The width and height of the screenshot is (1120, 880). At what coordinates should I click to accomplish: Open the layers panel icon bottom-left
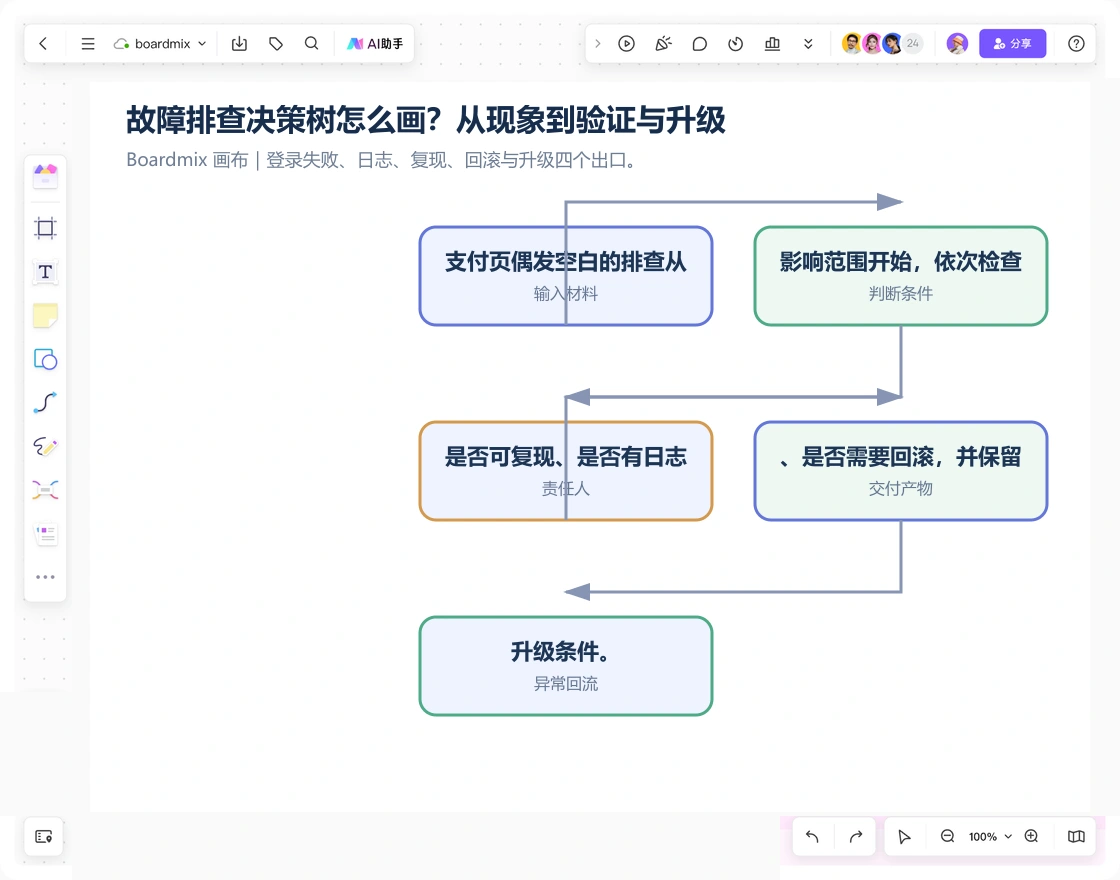pyautogui.click(x=44, y=836)
